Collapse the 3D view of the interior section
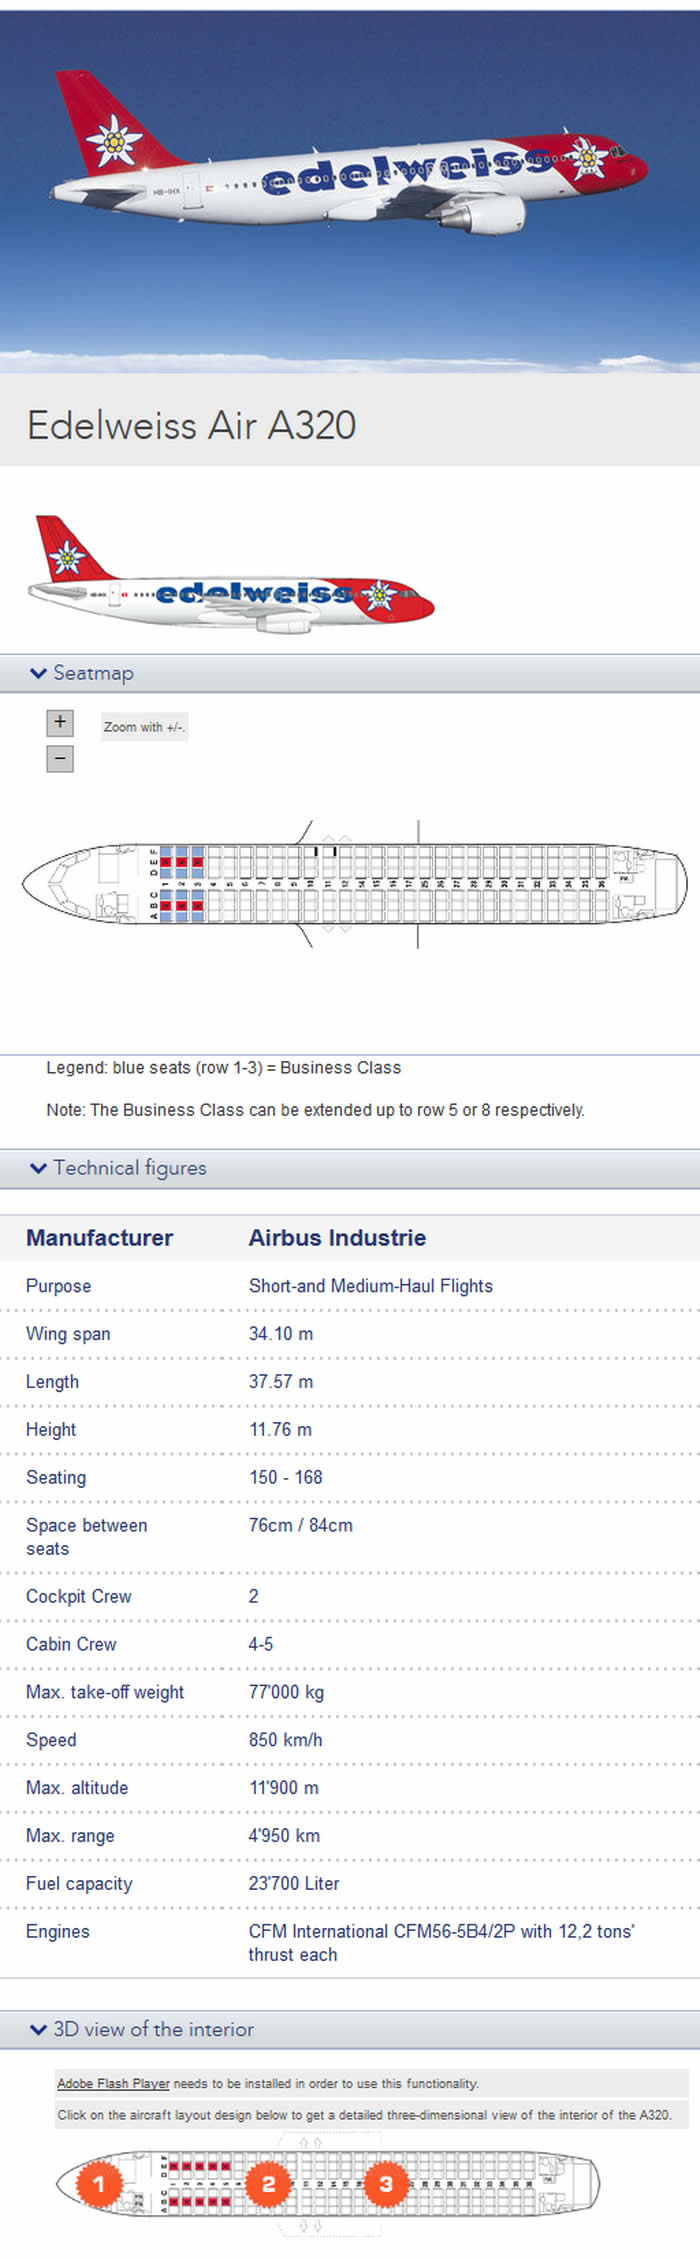Viewport: 700px width, 2259px height. [143, 2029]
